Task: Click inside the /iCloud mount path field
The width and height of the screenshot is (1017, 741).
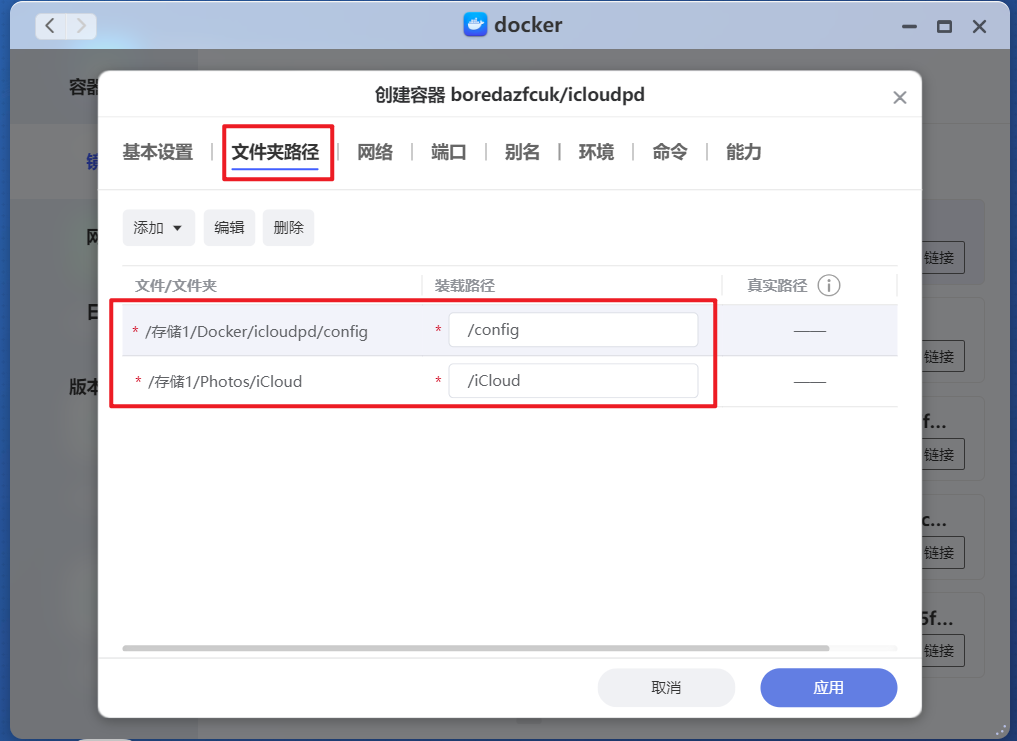Action: tap(573, 380)
